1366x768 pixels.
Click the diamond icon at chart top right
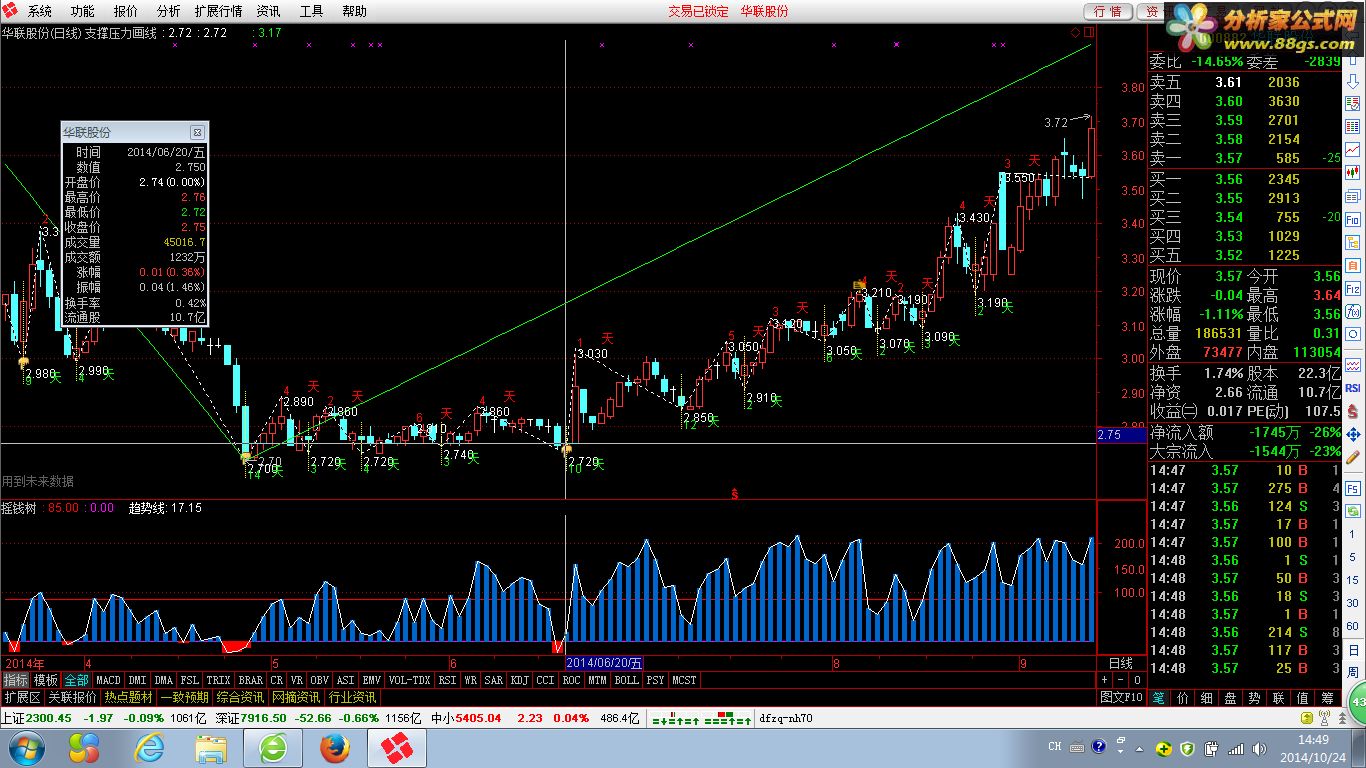coord(1075,32)
